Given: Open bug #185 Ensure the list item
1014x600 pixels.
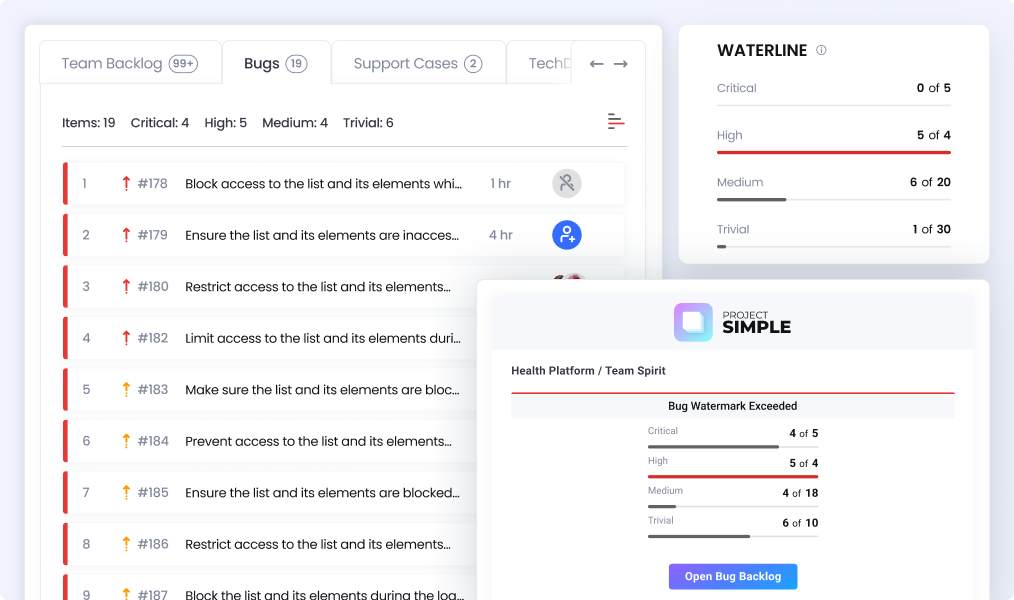Looking at the screenshot, I should [x=322, y=493].
